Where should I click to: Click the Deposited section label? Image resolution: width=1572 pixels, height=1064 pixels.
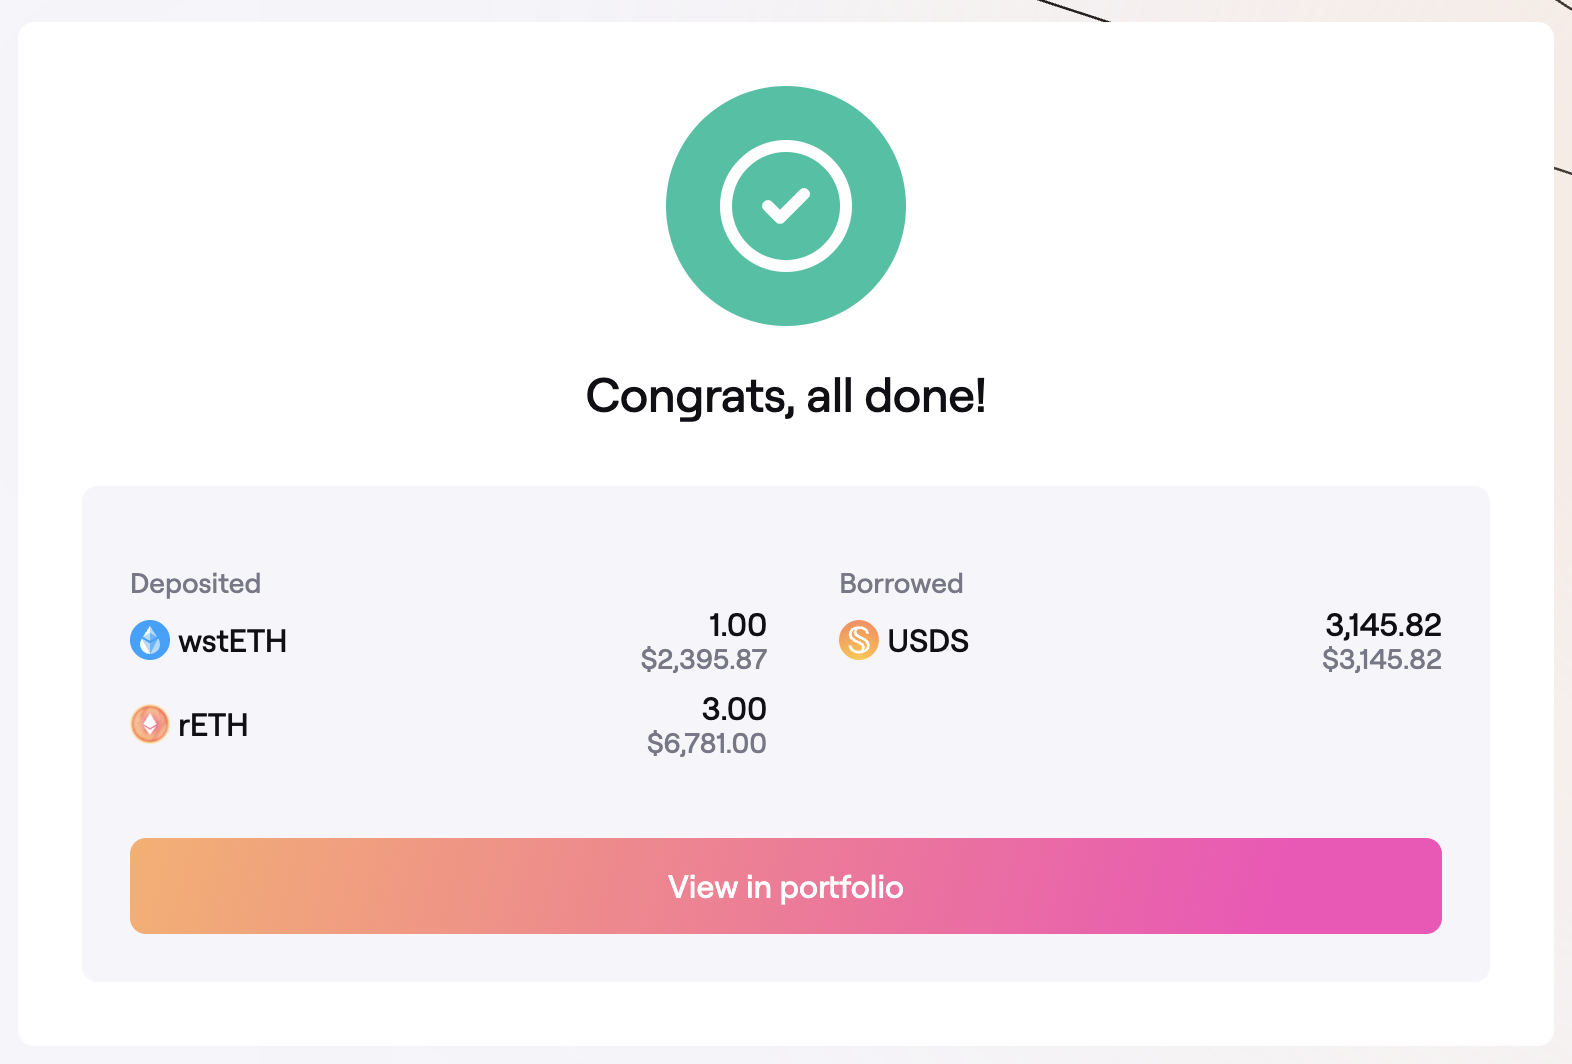pos(195,583)
